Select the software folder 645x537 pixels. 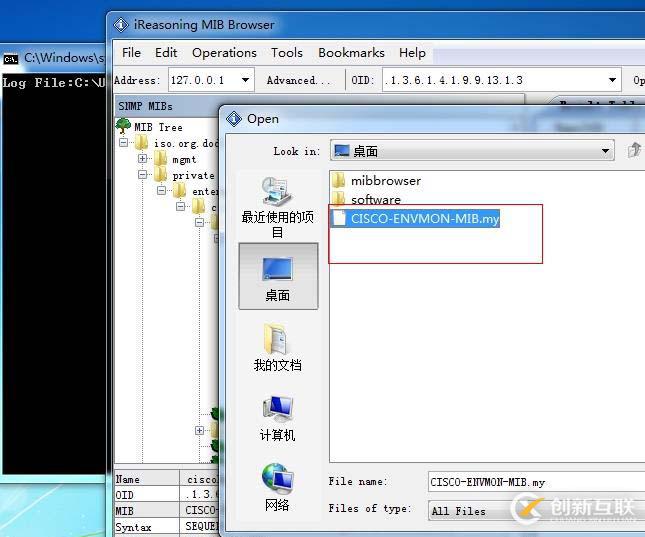(366, 199)
